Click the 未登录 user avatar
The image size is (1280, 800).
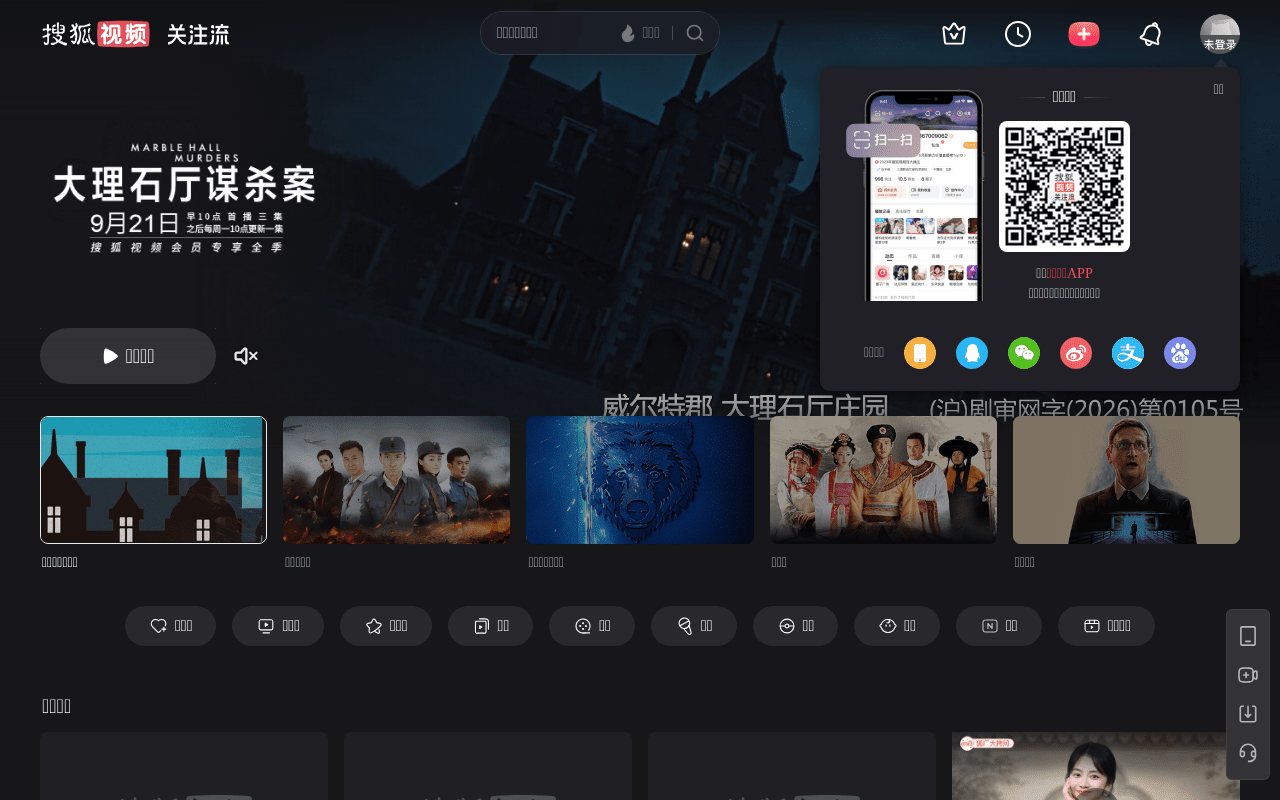[1220, 34]
